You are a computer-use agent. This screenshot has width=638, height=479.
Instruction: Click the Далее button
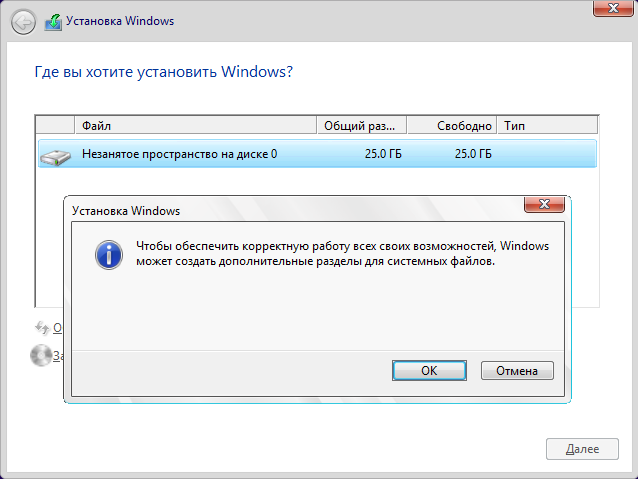tap(581, 449)
